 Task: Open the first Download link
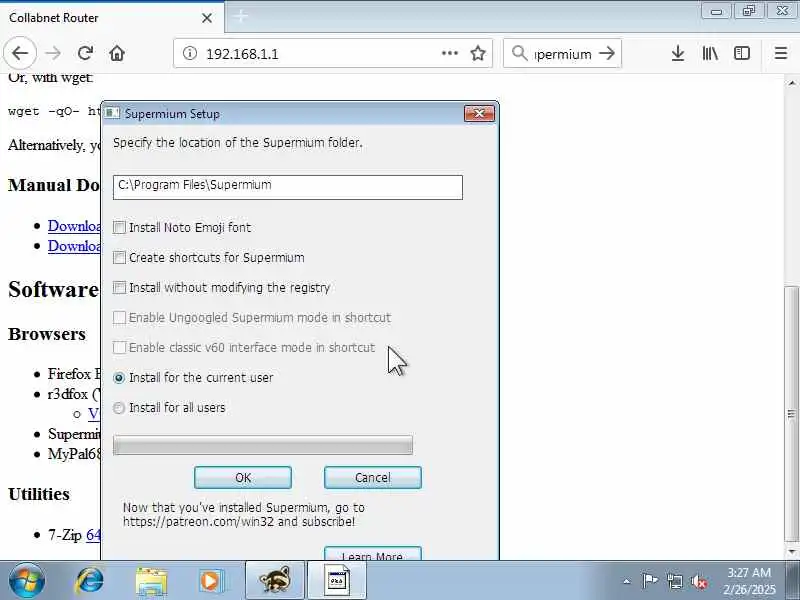point(74,226)
